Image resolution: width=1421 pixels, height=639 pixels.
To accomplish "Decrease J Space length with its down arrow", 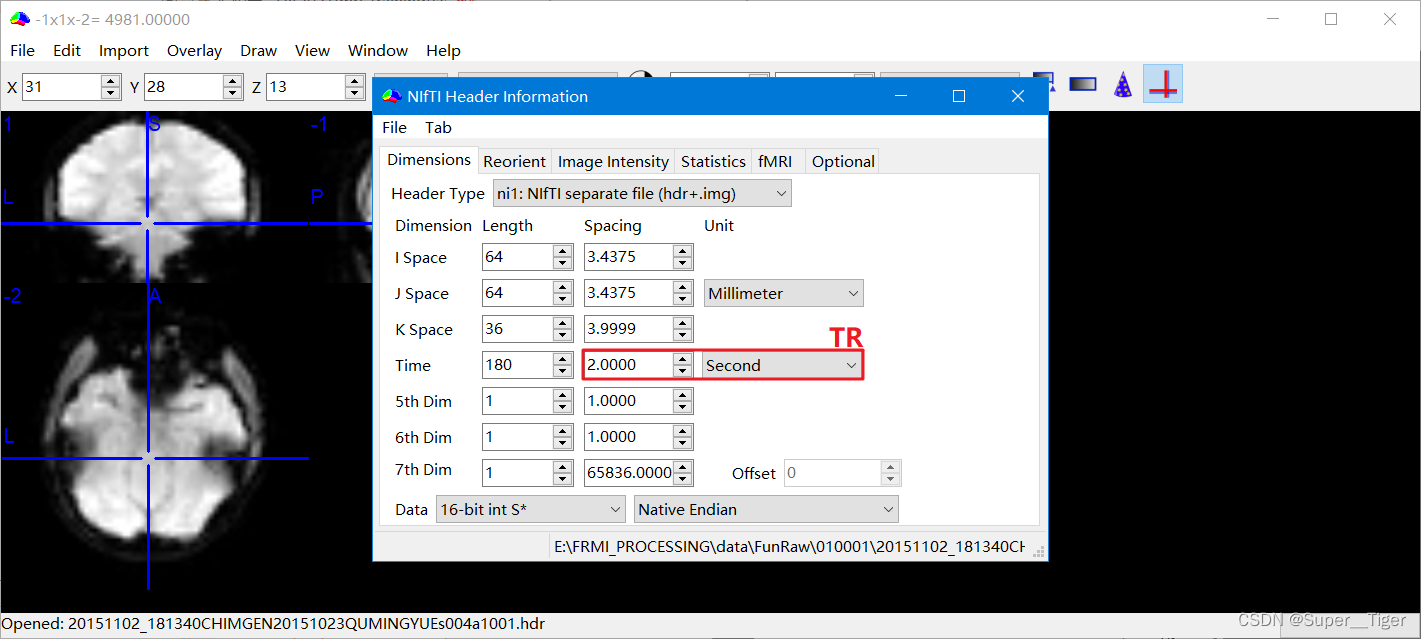I will point(562,299).
